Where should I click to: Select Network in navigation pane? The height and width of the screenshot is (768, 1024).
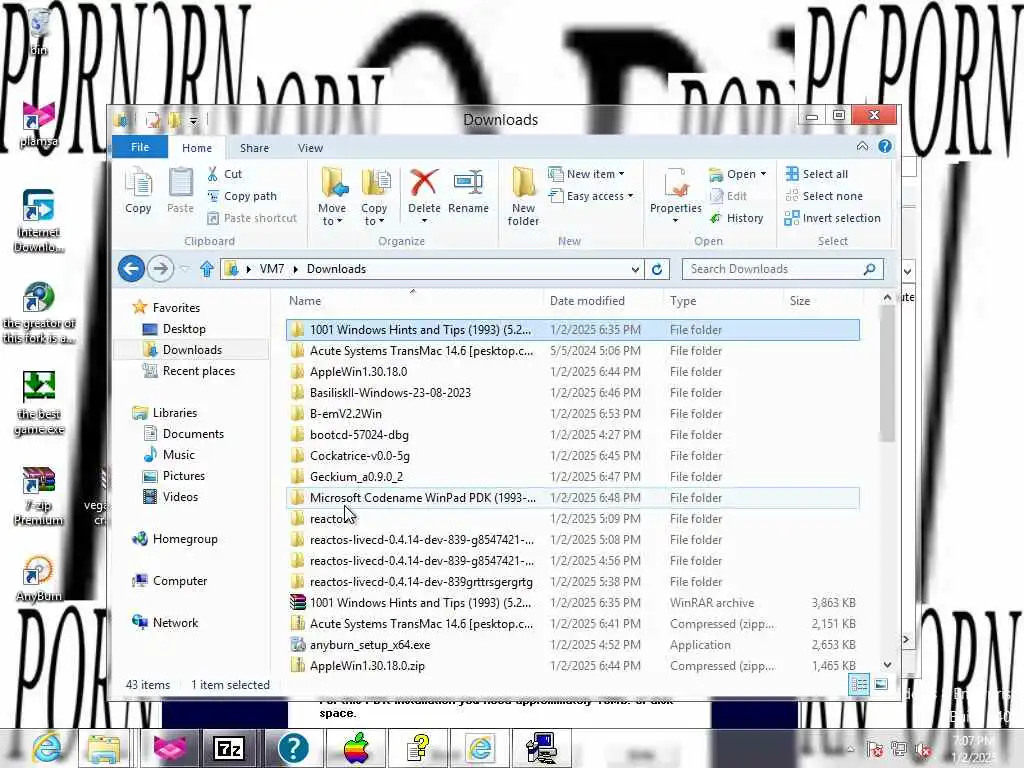coord(175,622)
